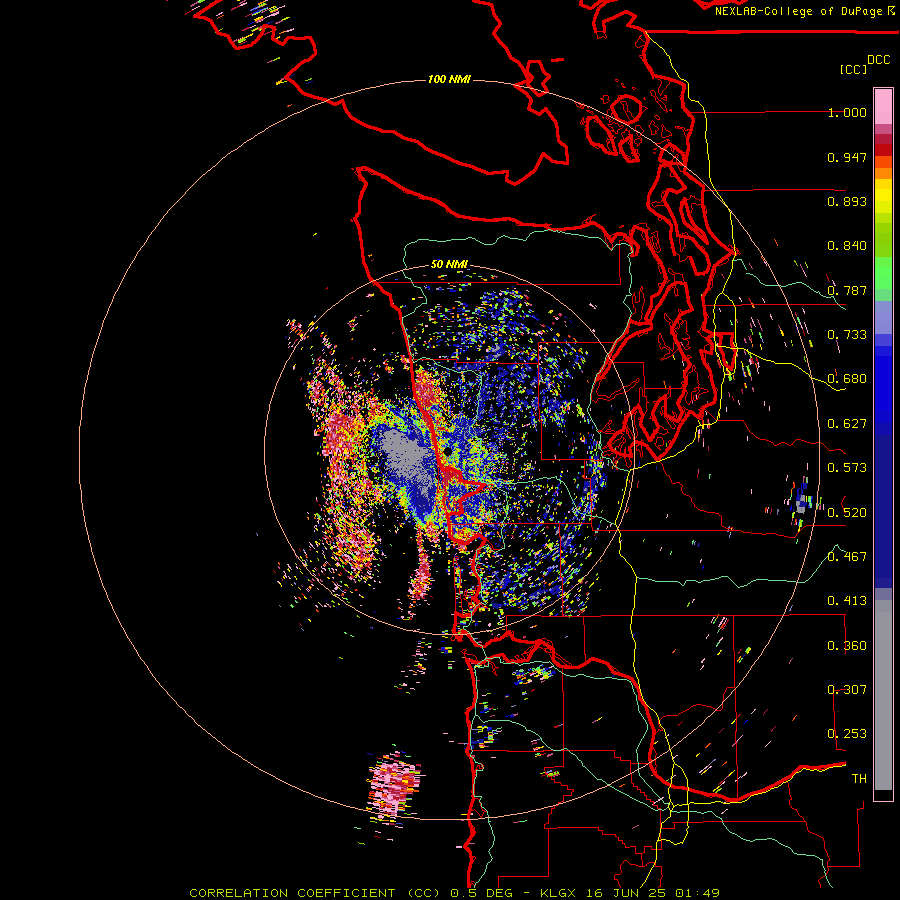Screen dimensions: 900x900
Task: Click the 50 NMI range ring label
Action: 449,265
